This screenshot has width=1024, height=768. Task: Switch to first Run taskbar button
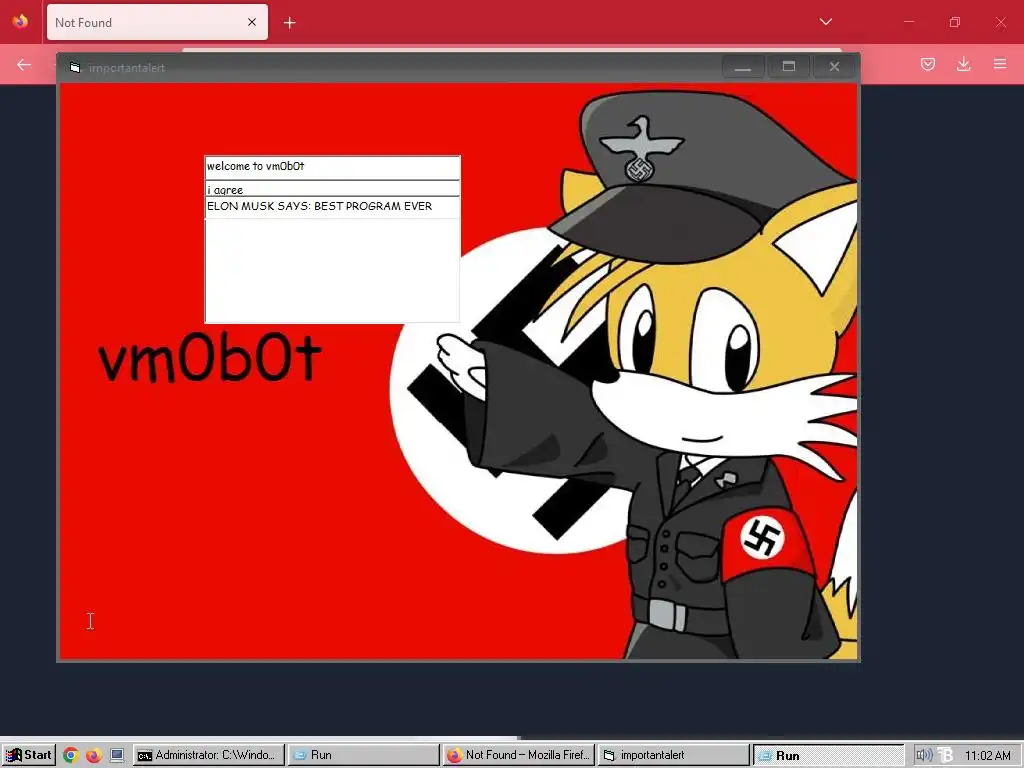[364, 755]
